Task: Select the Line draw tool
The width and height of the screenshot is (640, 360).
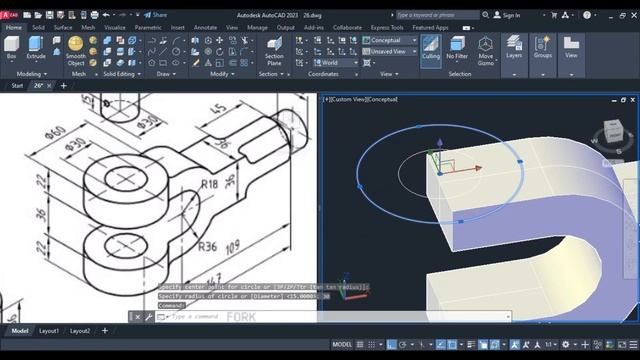Action: tap(163, 51)
